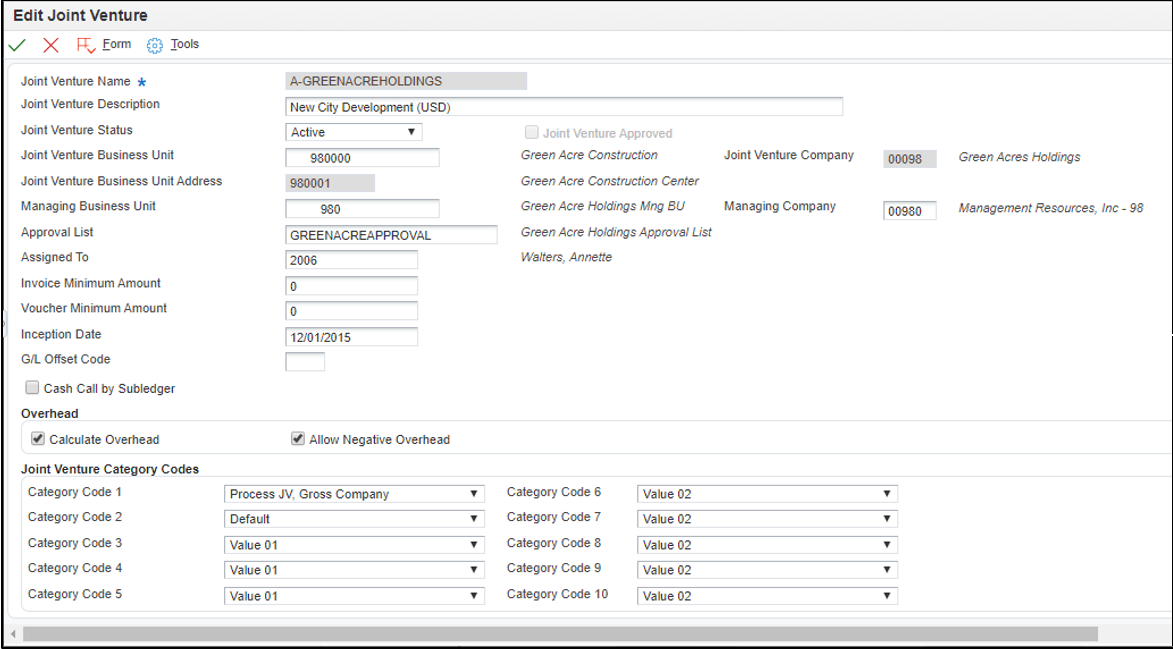Click 'Green Acre Construction Center' text
The width and height of the screenshot is (1173, 649).
click(610, 181)
